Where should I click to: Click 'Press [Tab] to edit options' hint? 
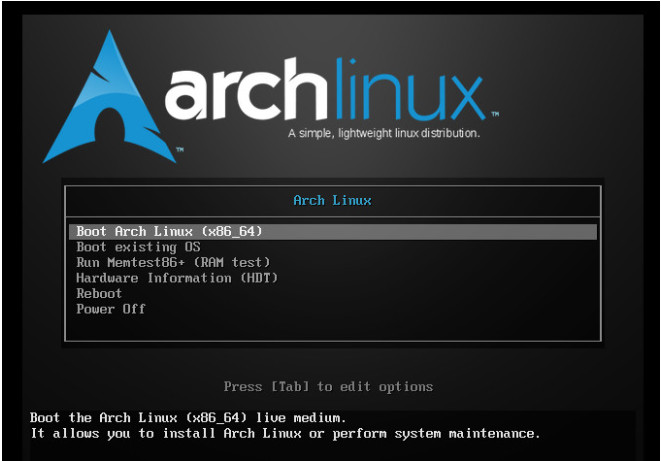[328, 386]
